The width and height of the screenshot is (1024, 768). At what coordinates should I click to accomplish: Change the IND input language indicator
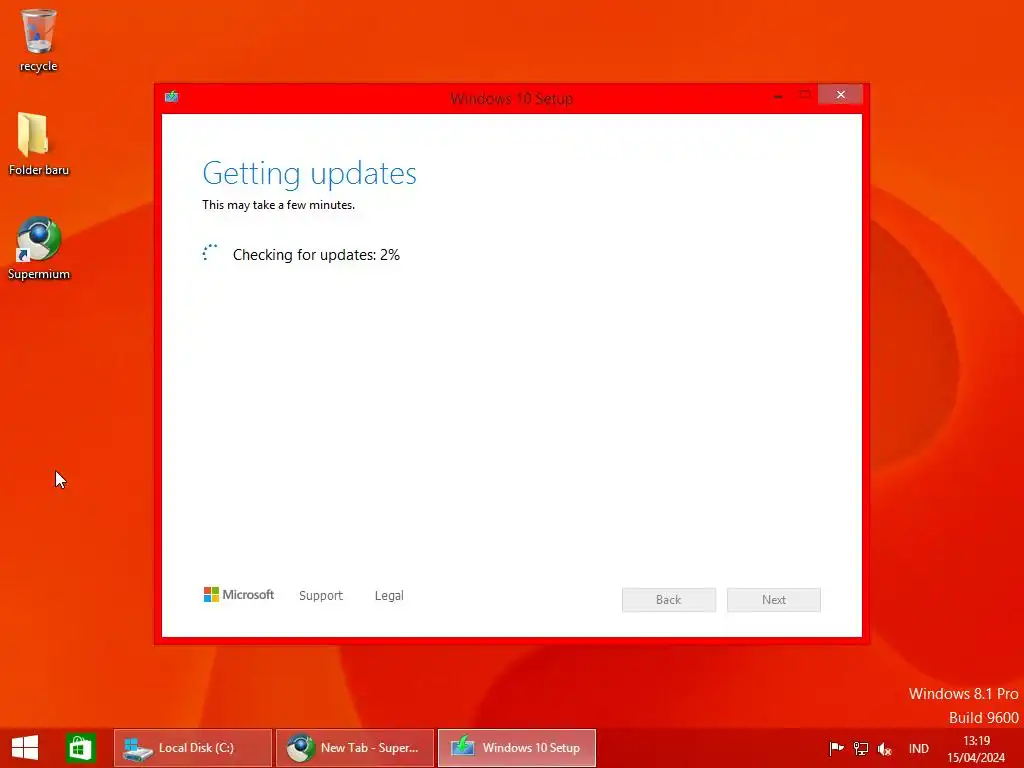pos(918,749)
